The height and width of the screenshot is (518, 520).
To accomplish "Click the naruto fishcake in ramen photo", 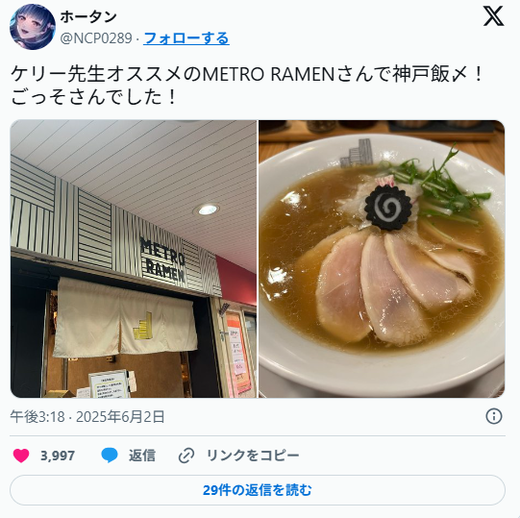I will tap(388, 207).
